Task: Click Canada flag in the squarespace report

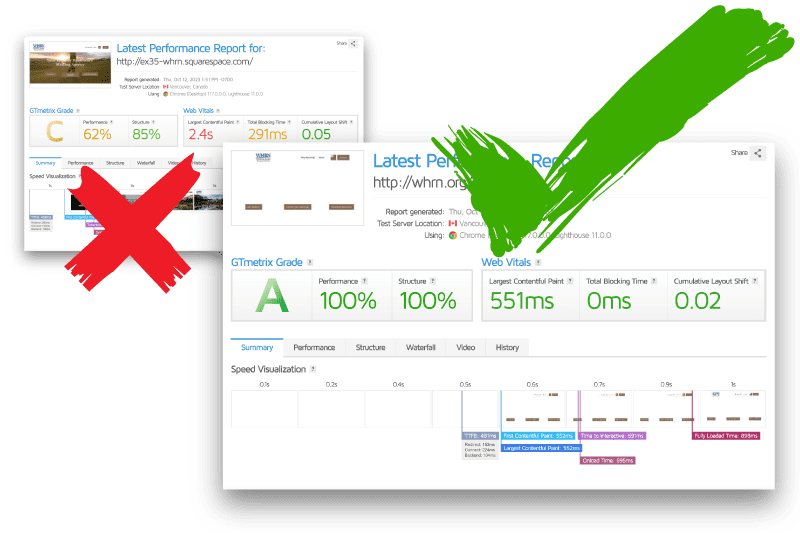Action: (x=165, y=87)
